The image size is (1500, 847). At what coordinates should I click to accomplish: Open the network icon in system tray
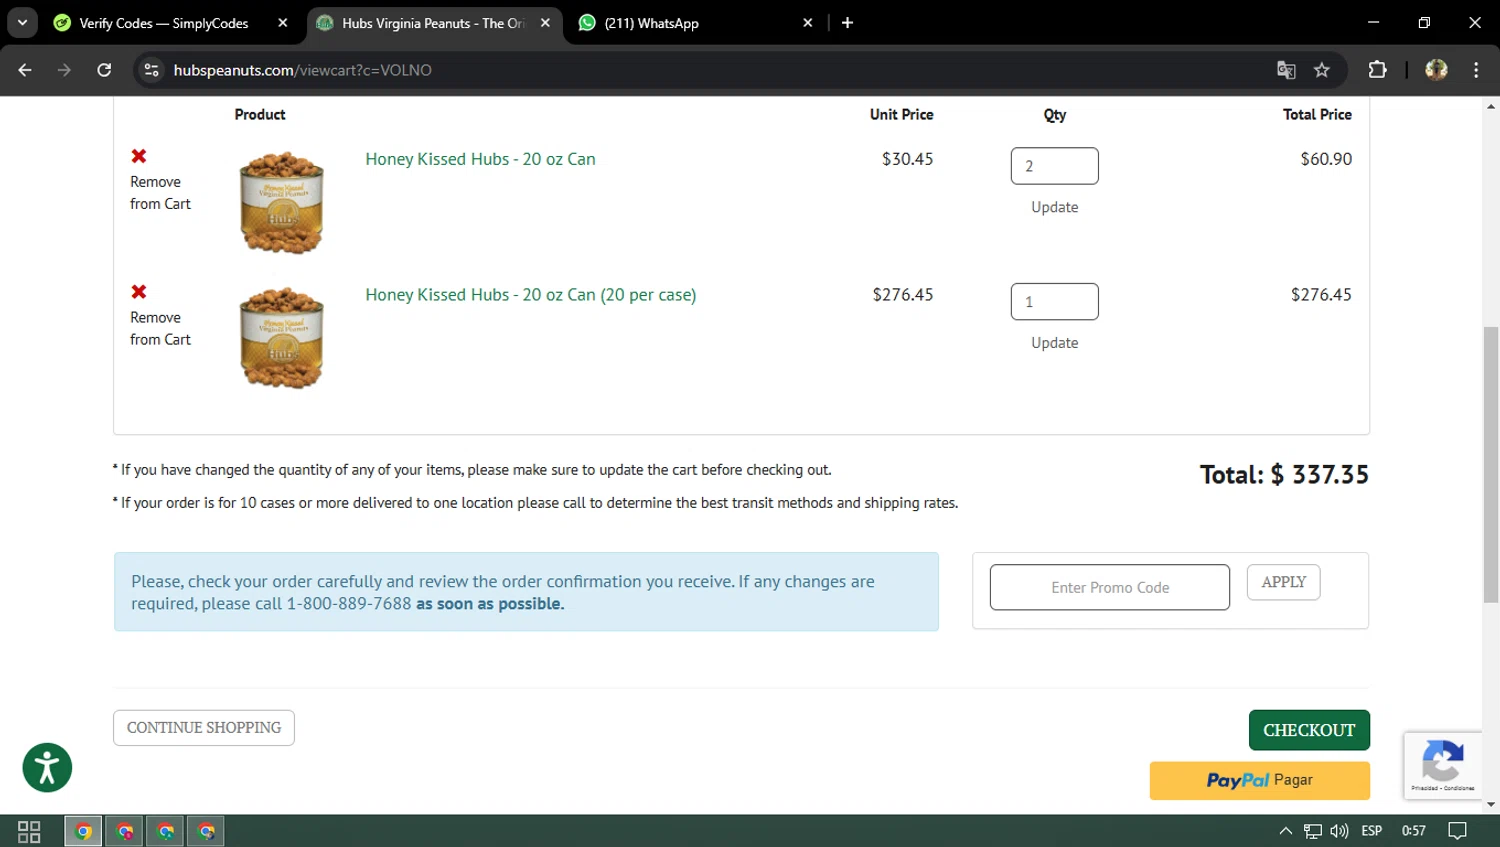[x=1313, y=831]
